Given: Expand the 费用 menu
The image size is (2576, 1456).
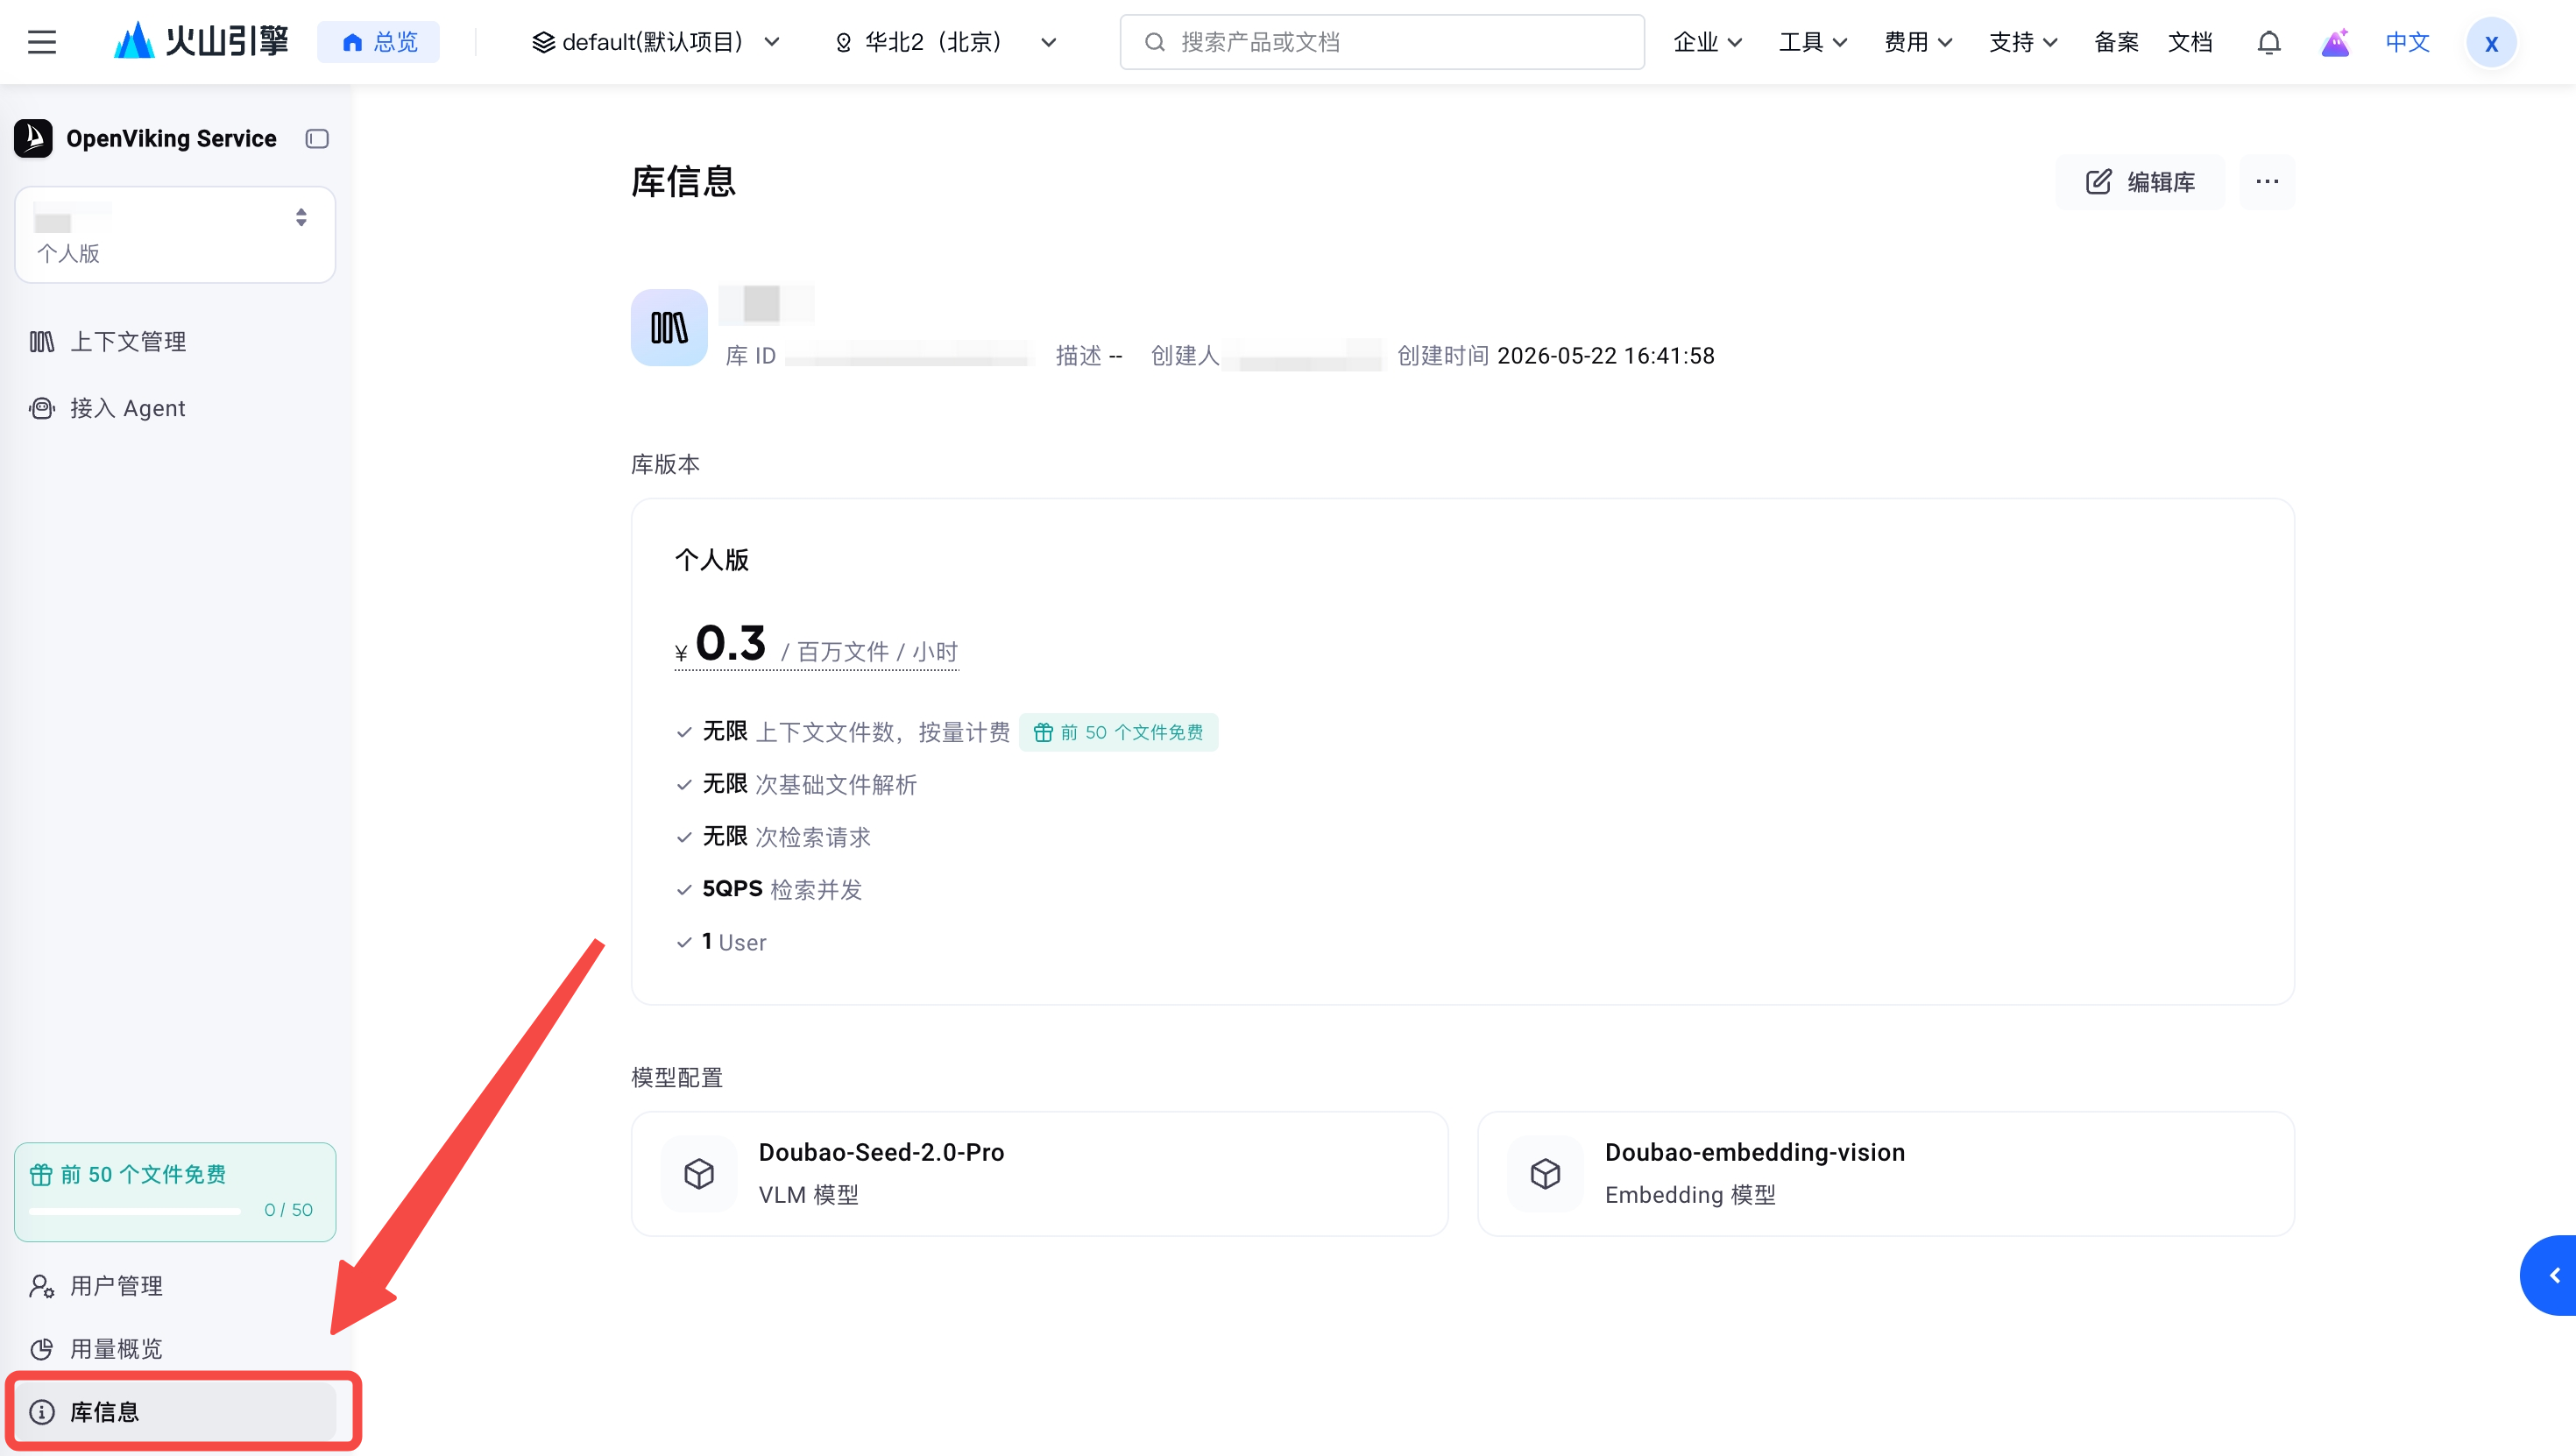Looking at the screenshot, I should point(1918,42).
